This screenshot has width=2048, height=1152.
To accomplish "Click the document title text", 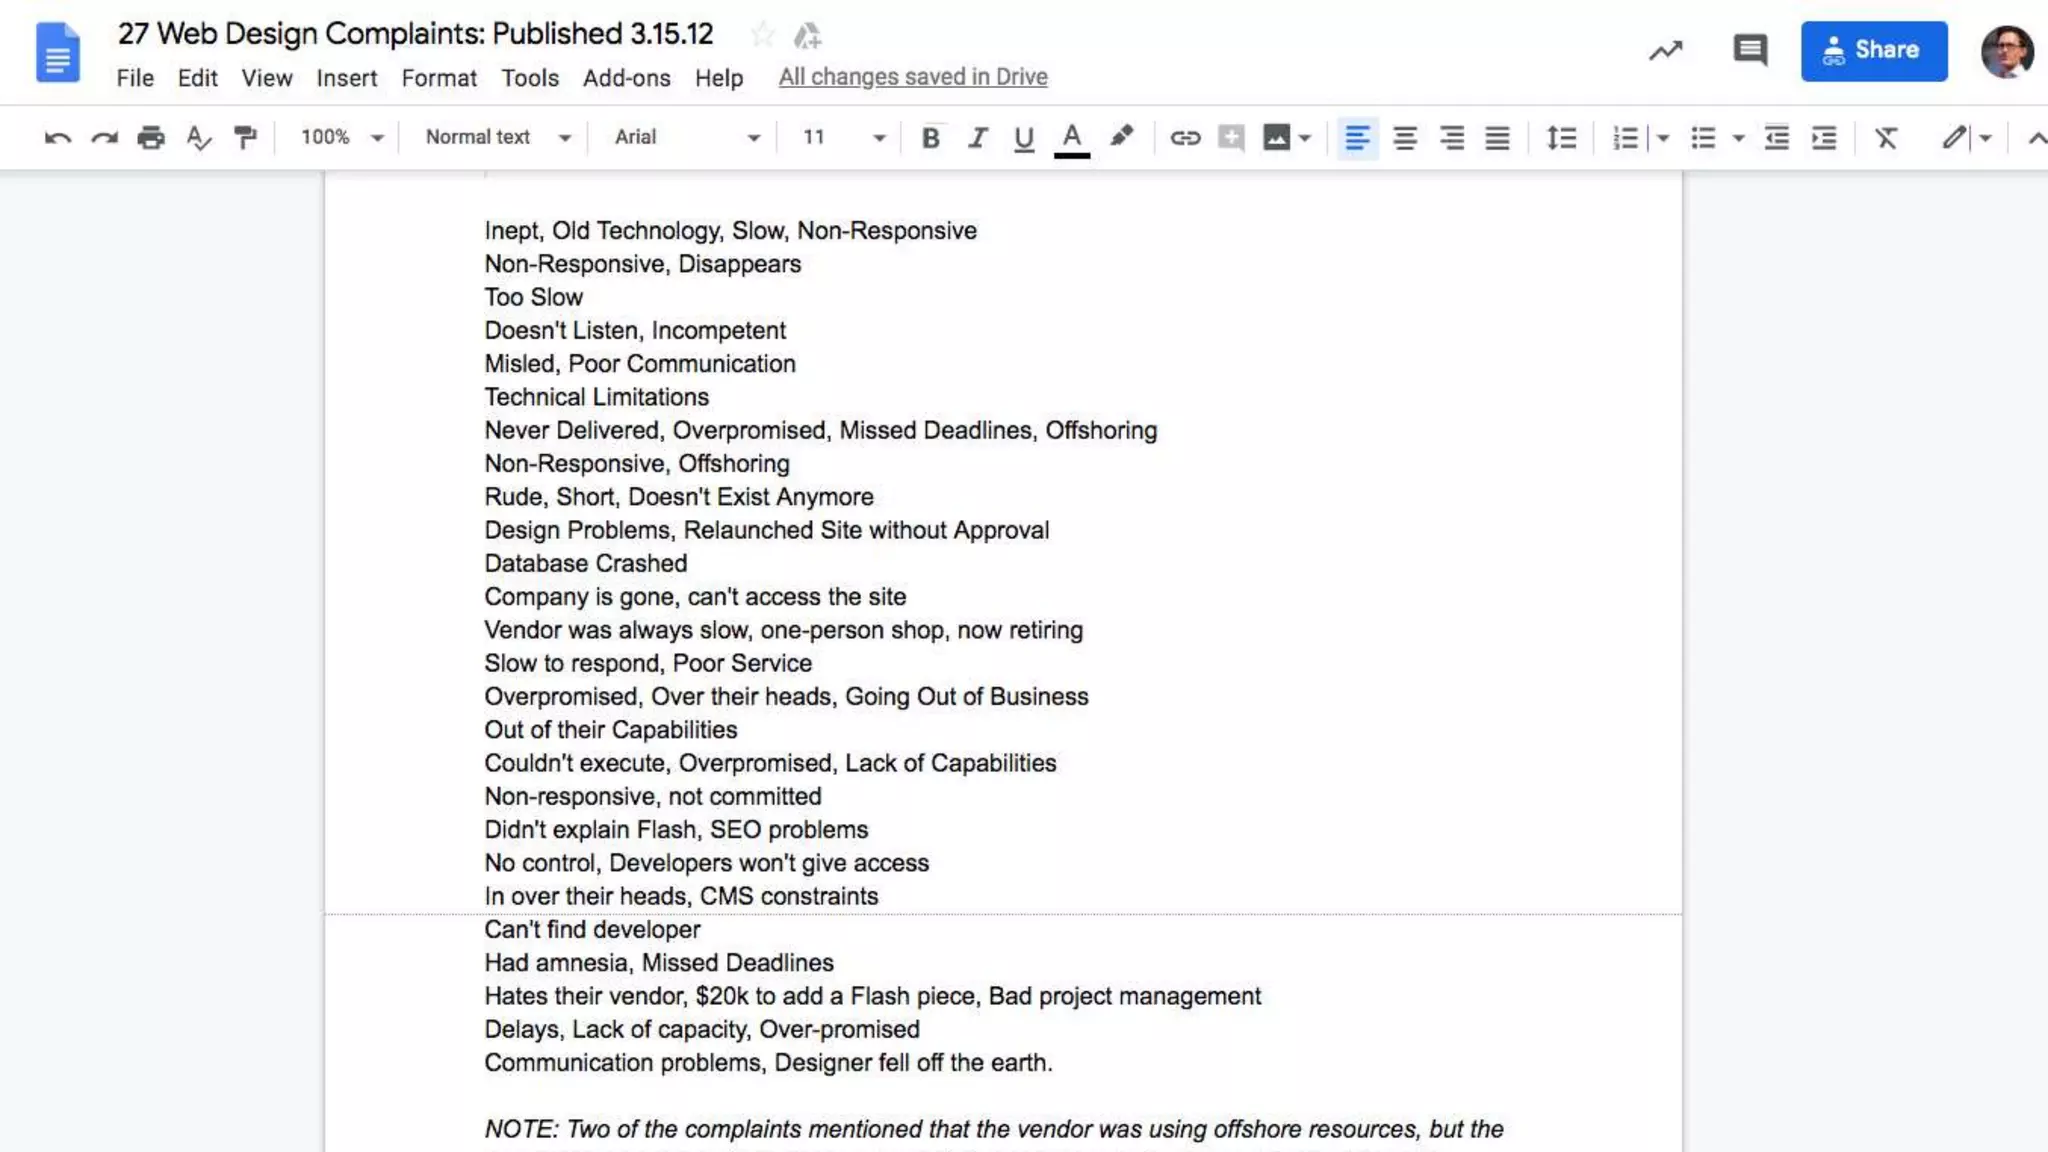I will [415, 34].
